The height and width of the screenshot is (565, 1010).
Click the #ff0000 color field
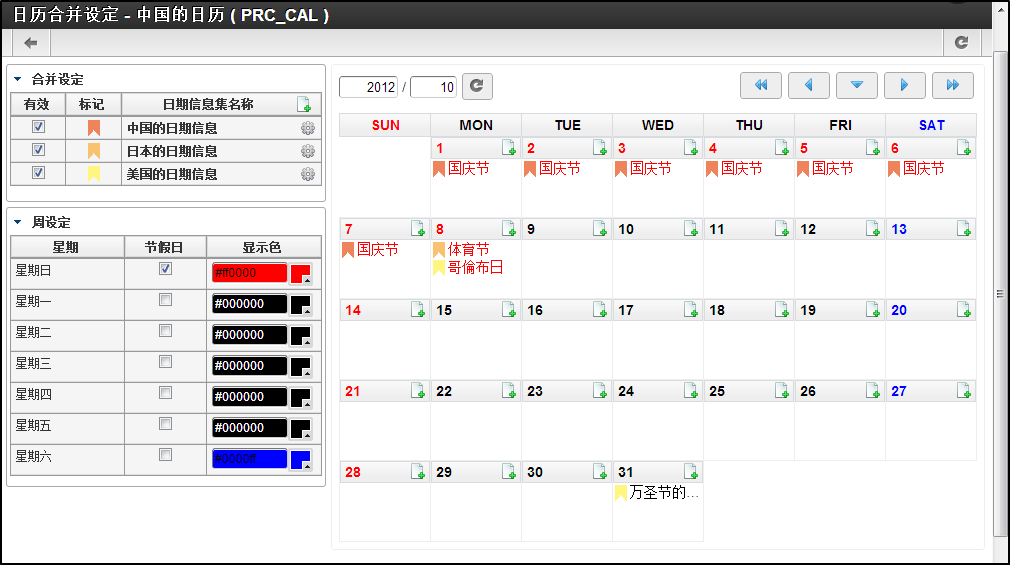pos(249,273)
